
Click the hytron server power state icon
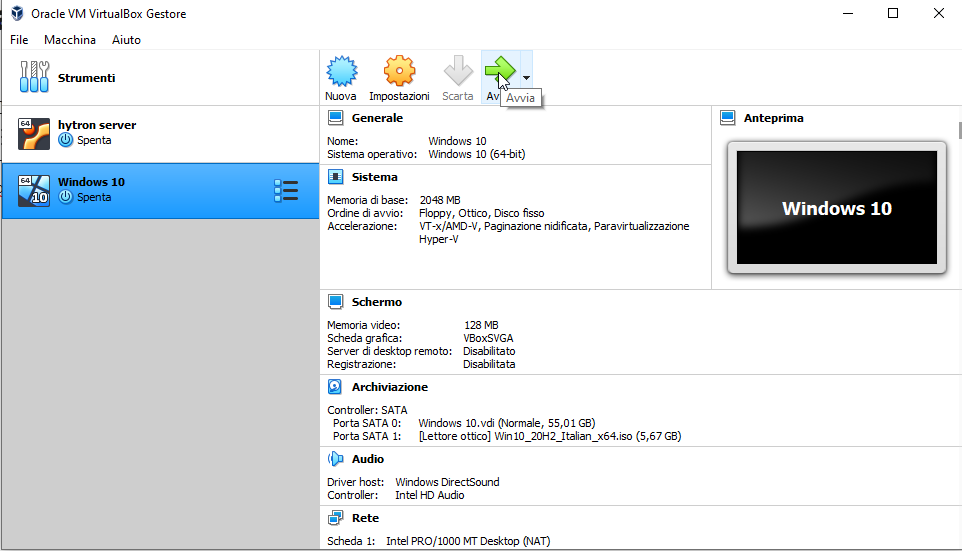[x=66, y=140]
